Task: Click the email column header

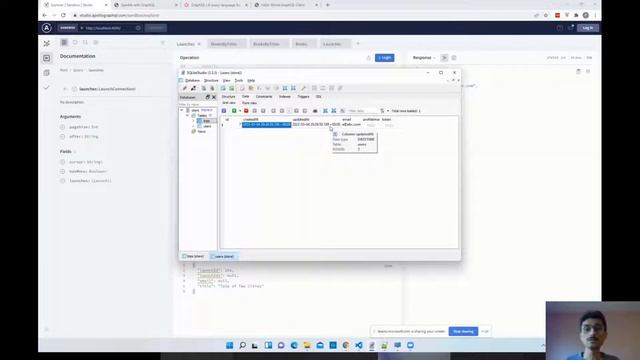Action: point(347,120)
